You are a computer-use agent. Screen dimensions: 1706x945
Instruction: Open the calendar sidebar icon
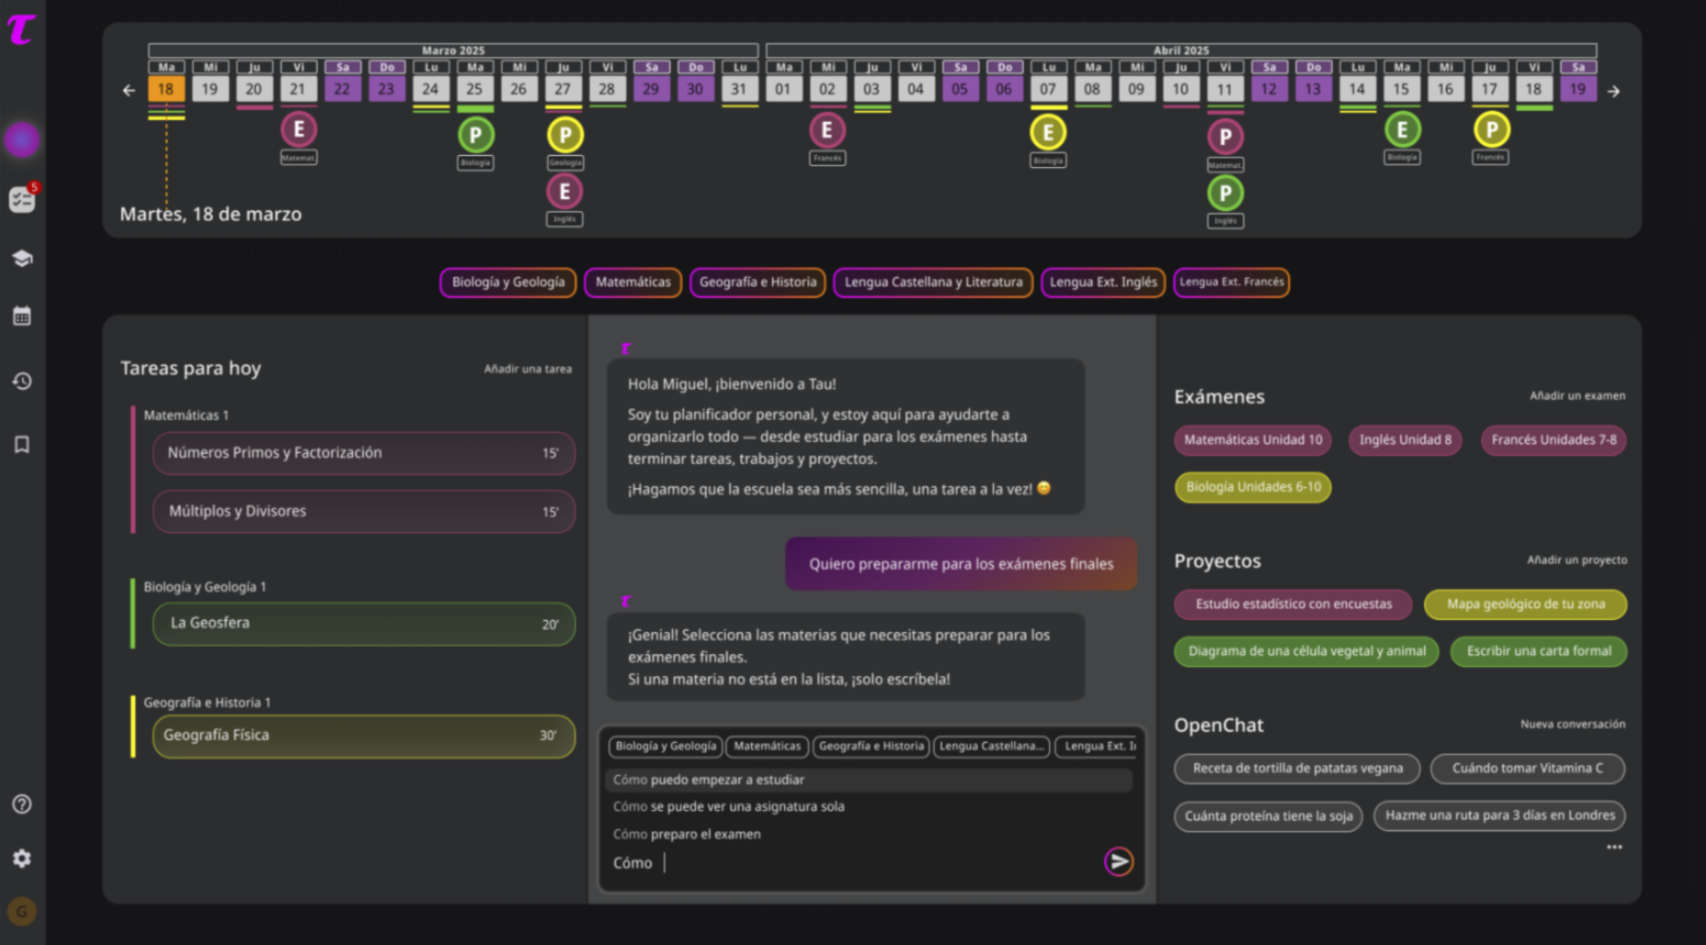(x=22, y=317)
